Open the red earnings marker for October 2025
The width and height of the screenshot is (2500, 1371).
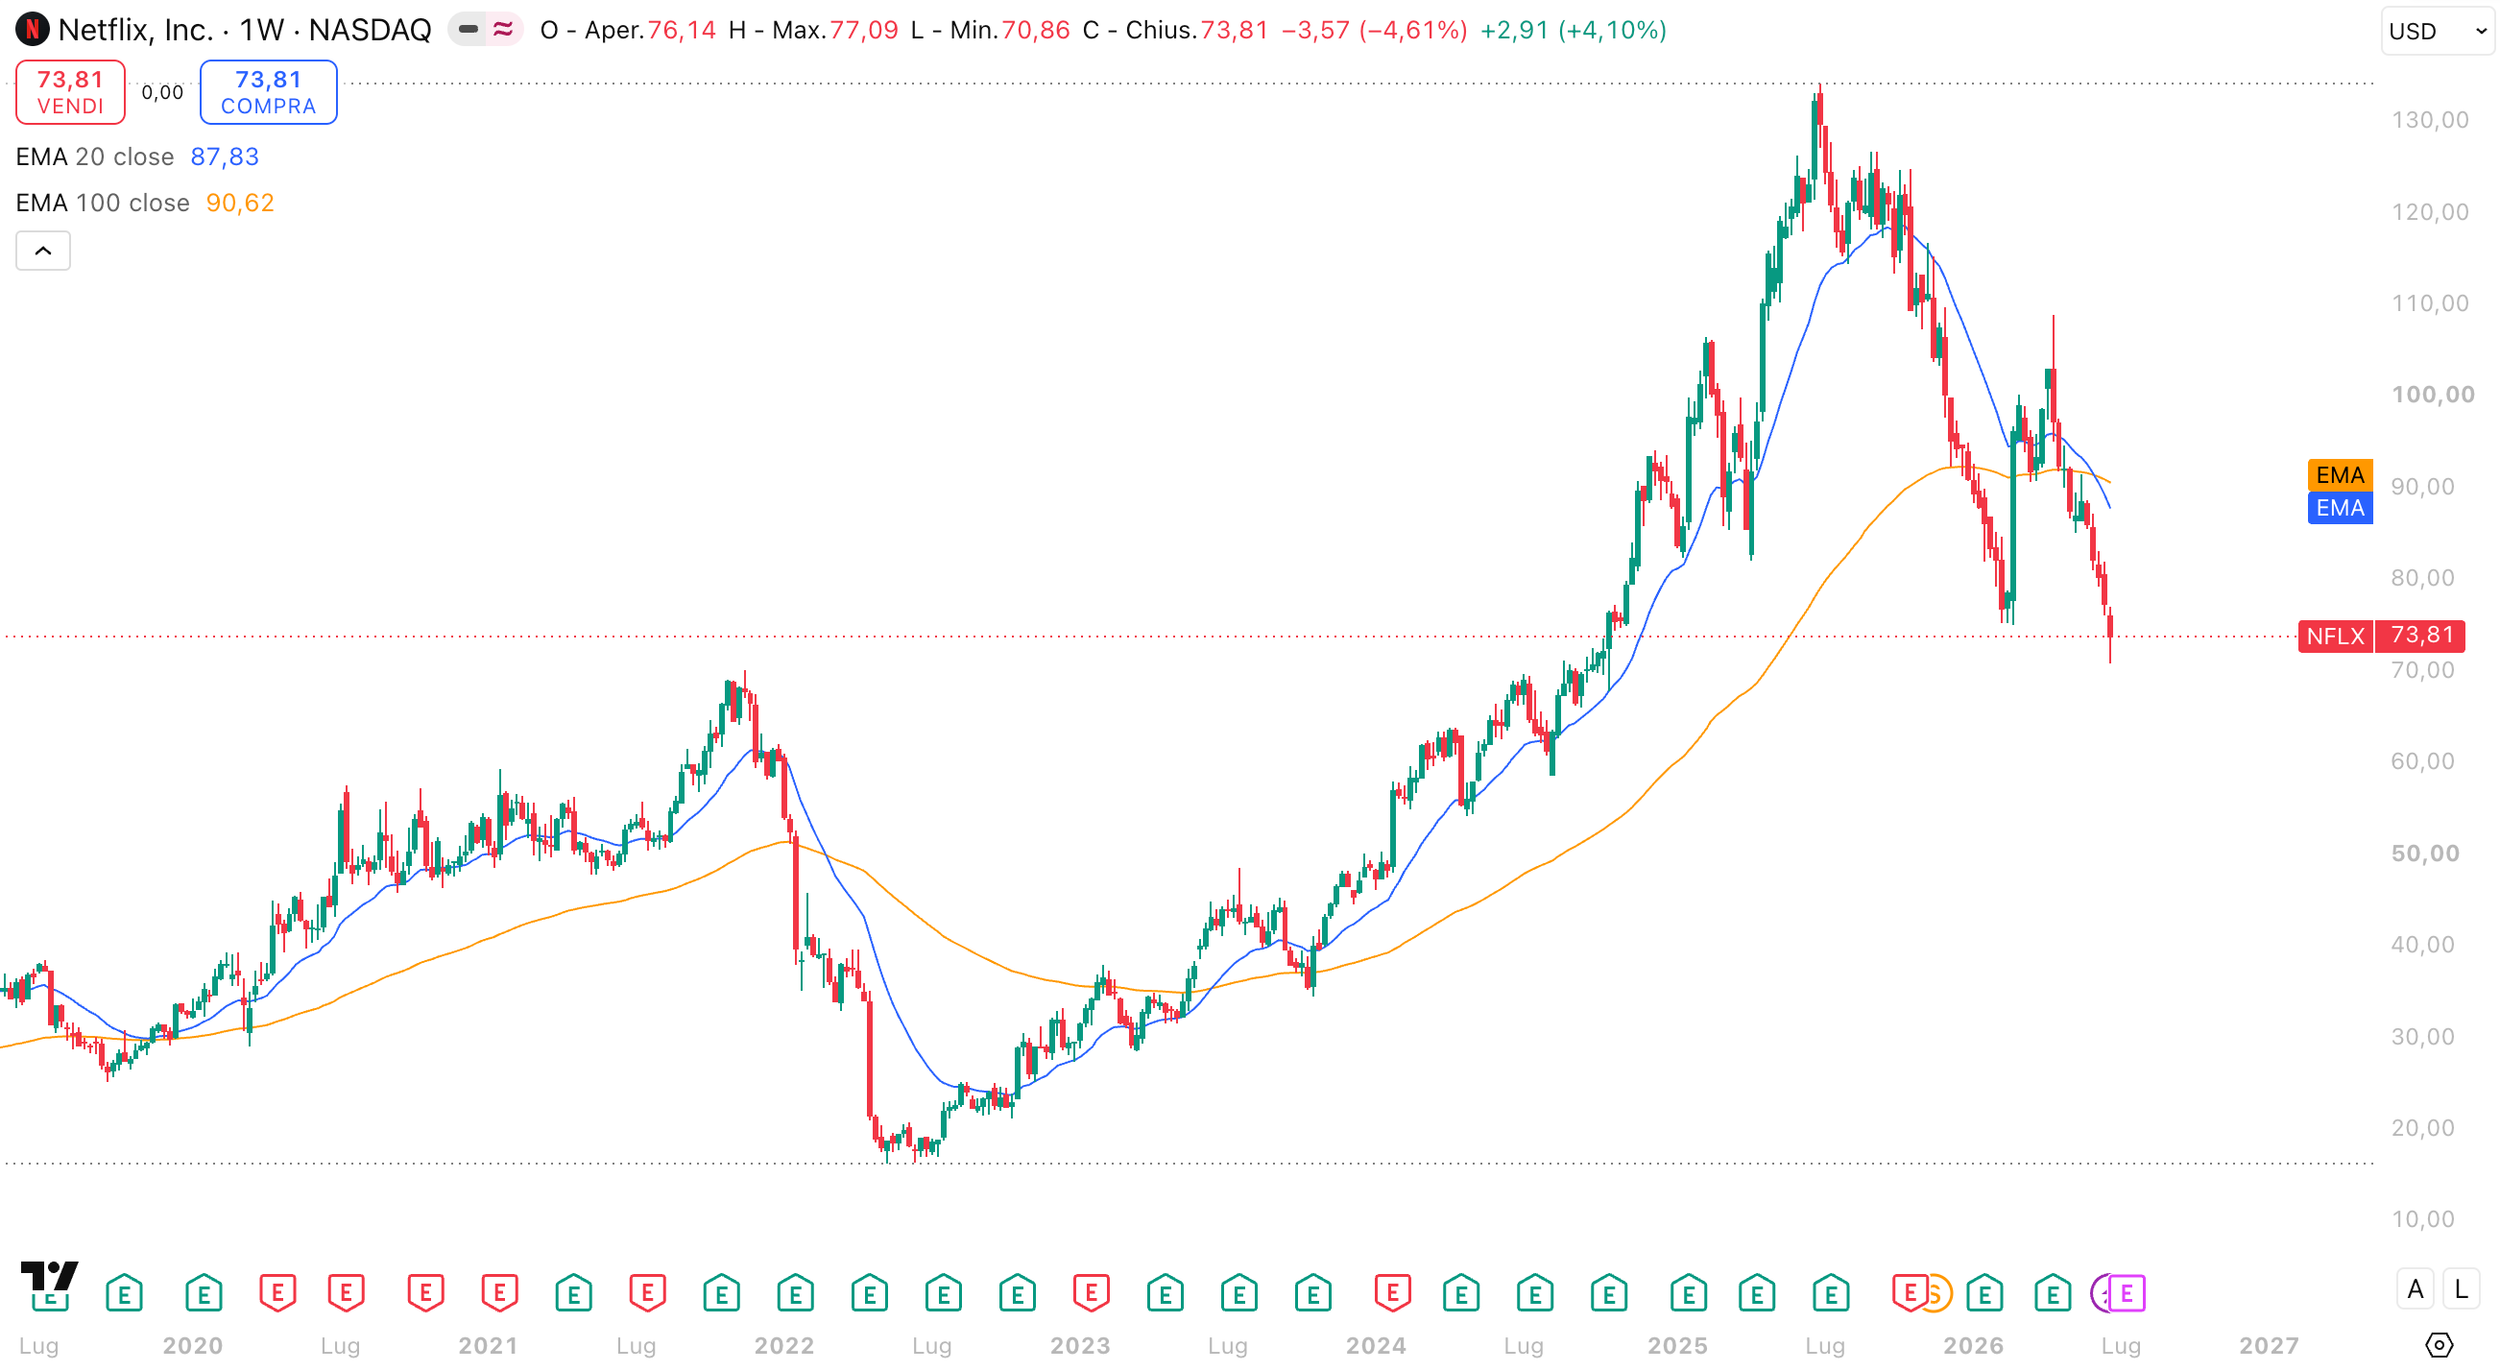[1909, 1293]
